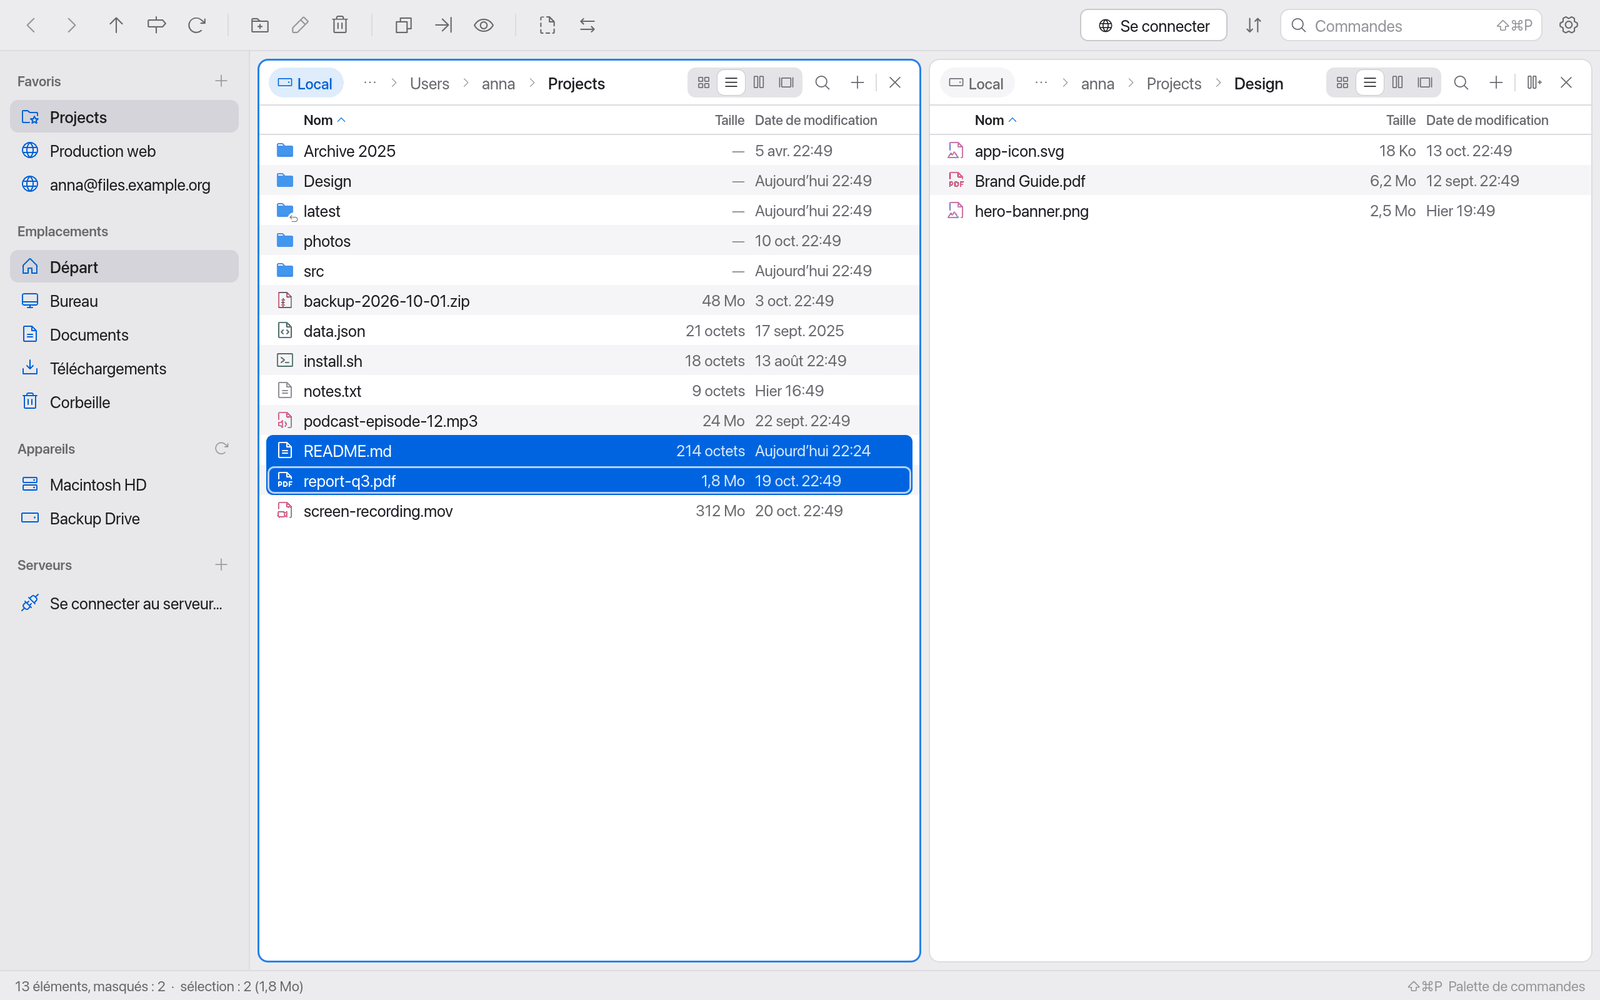Toggle Quick Look eye icon
The image size is (1600, 1000).
[484, 25]
